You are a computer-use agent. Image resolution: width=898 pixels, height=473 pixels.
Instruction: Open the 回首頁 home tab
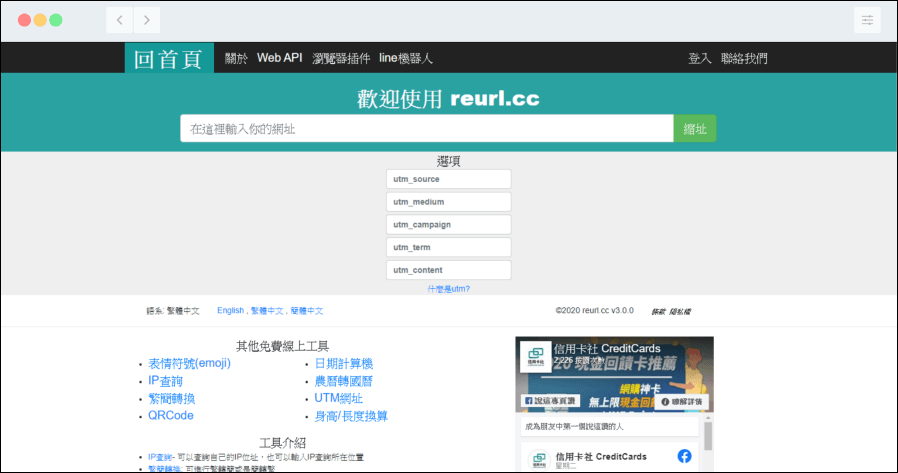click(x=169, y=58)
